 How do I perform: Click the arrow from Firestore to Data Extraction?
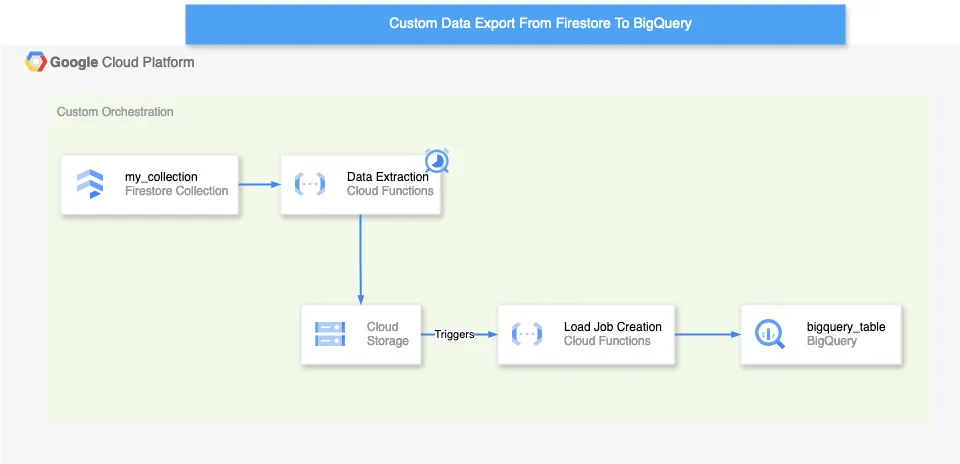[x=260, y=184]
